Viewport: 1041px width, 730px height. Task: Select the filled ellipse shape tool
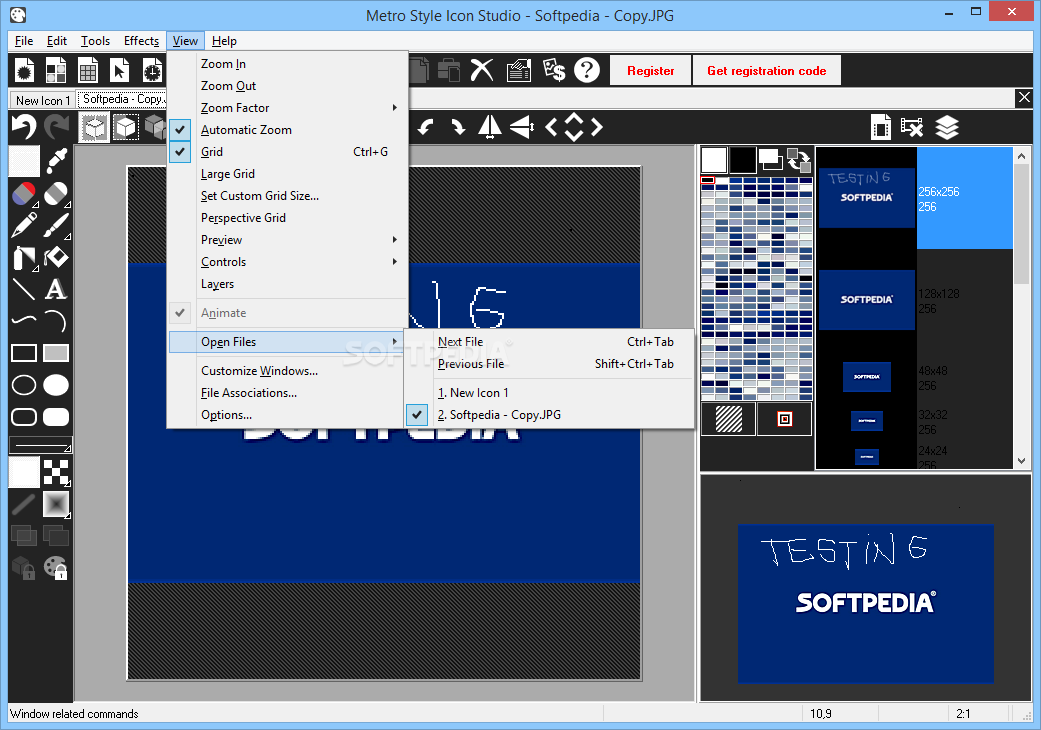(56, 385)
